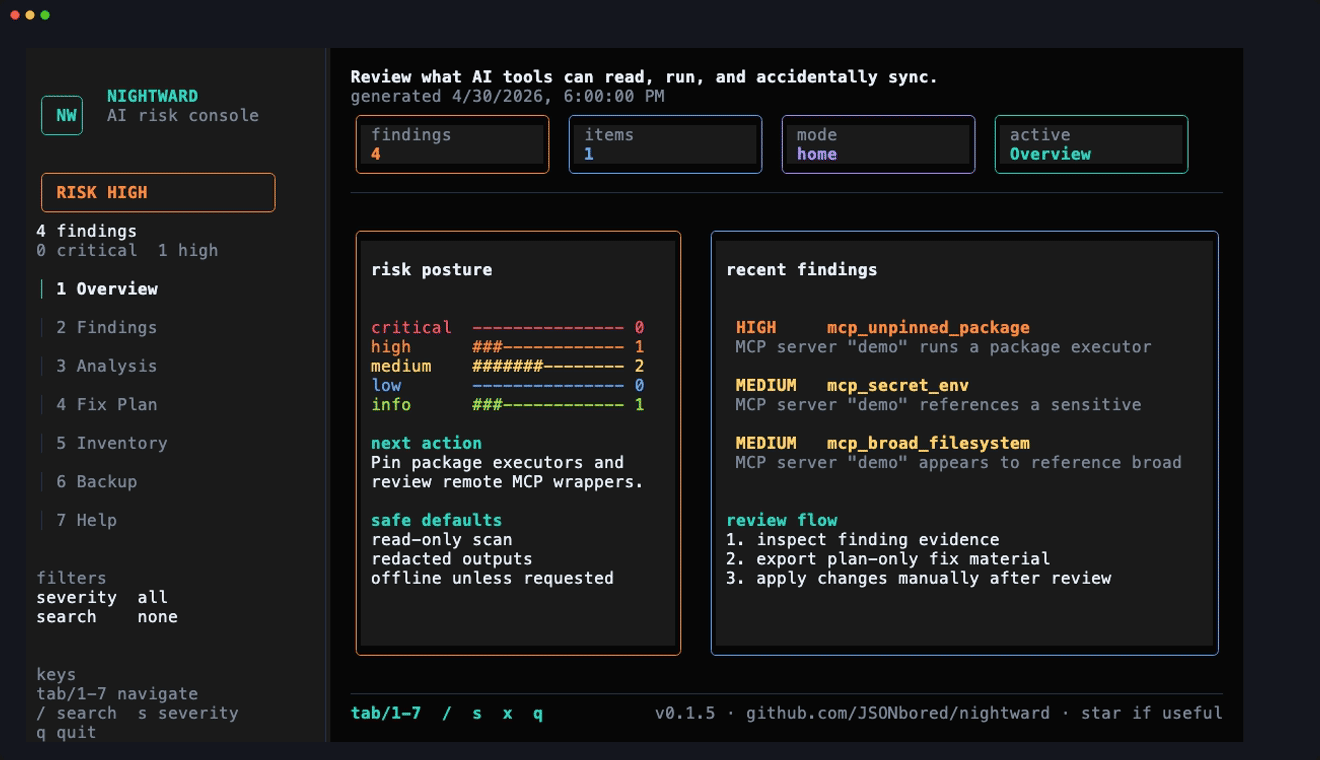This screenshot has width=1320, height=760.
Task: Switch to 3 Analysis view
Action: coord(106,366)
